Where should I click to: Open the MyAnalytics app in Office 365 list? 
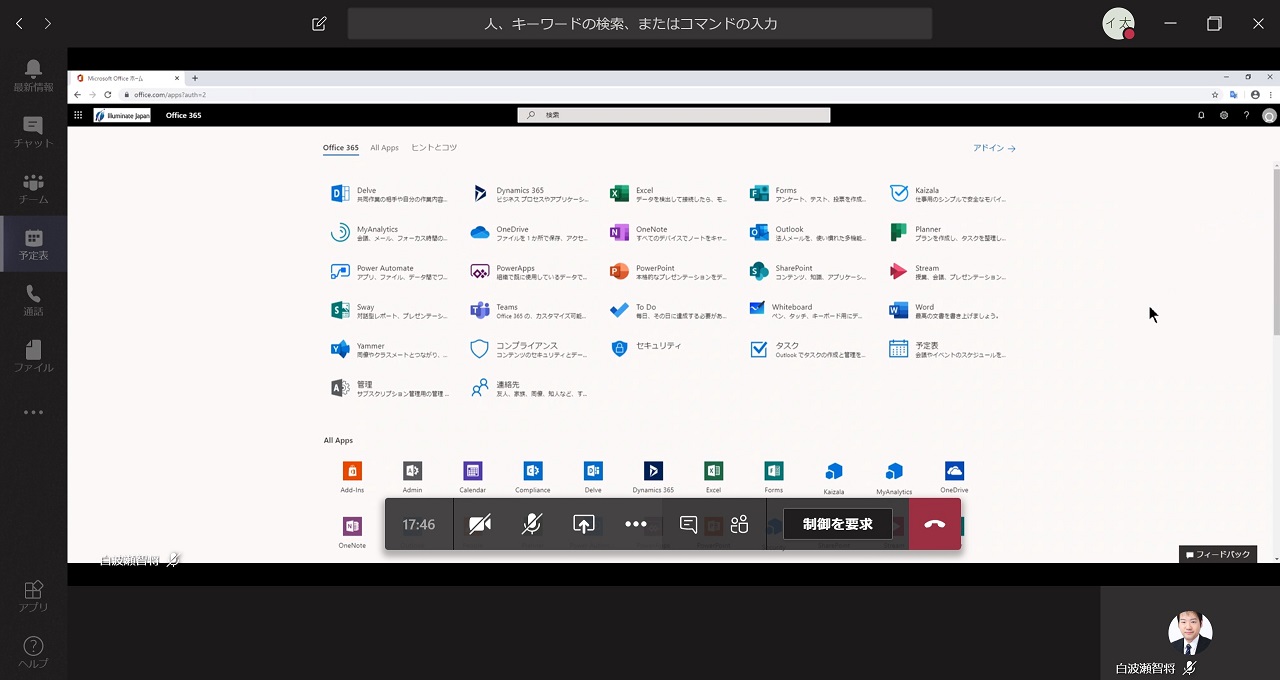[388, 233]
